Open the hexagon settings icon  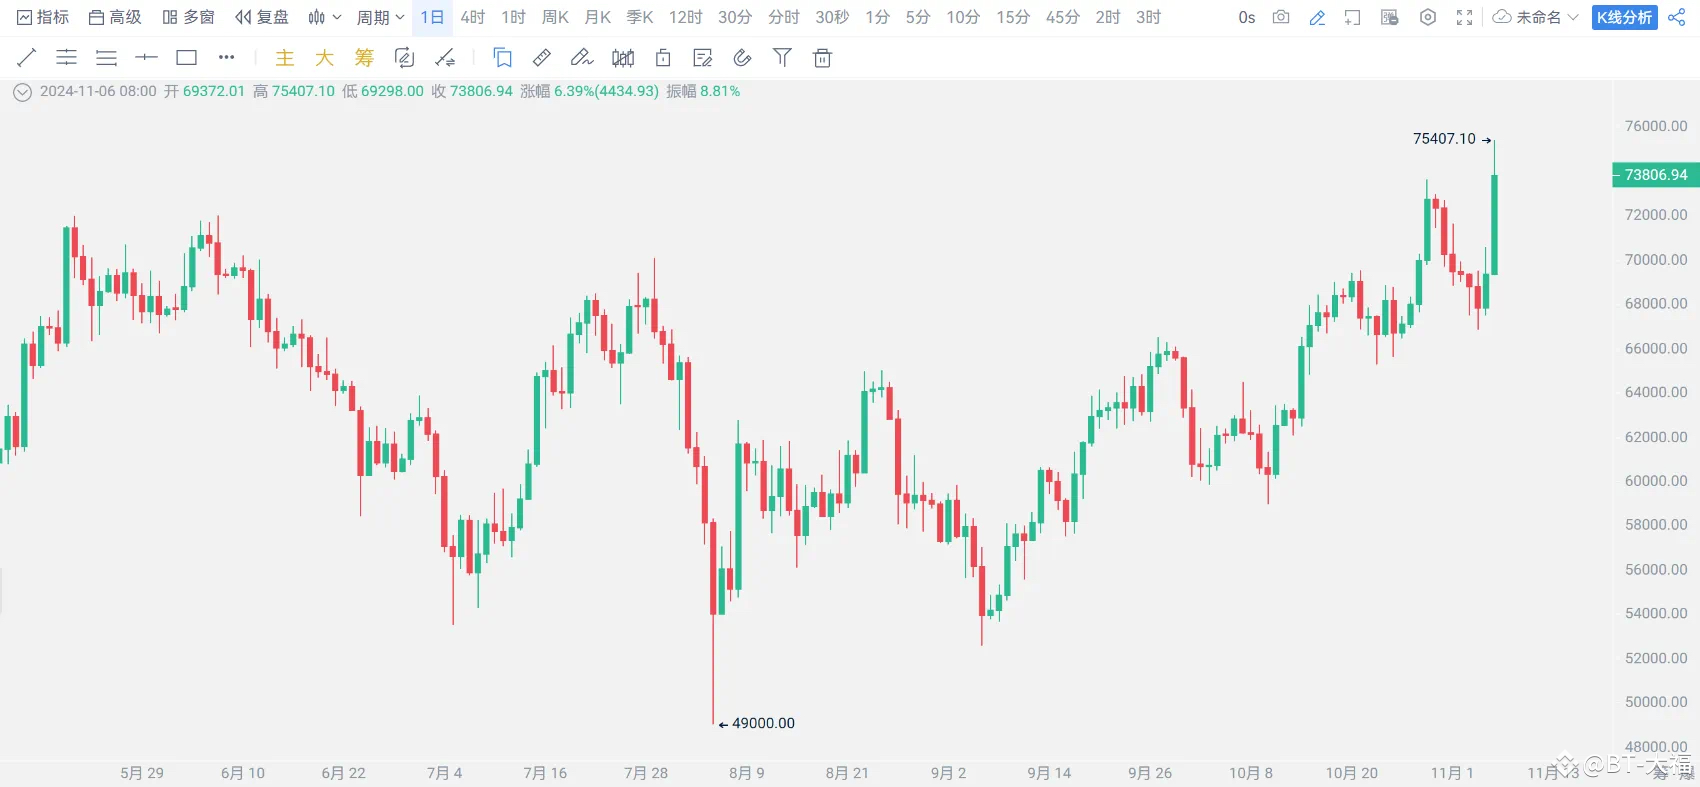1428,17
